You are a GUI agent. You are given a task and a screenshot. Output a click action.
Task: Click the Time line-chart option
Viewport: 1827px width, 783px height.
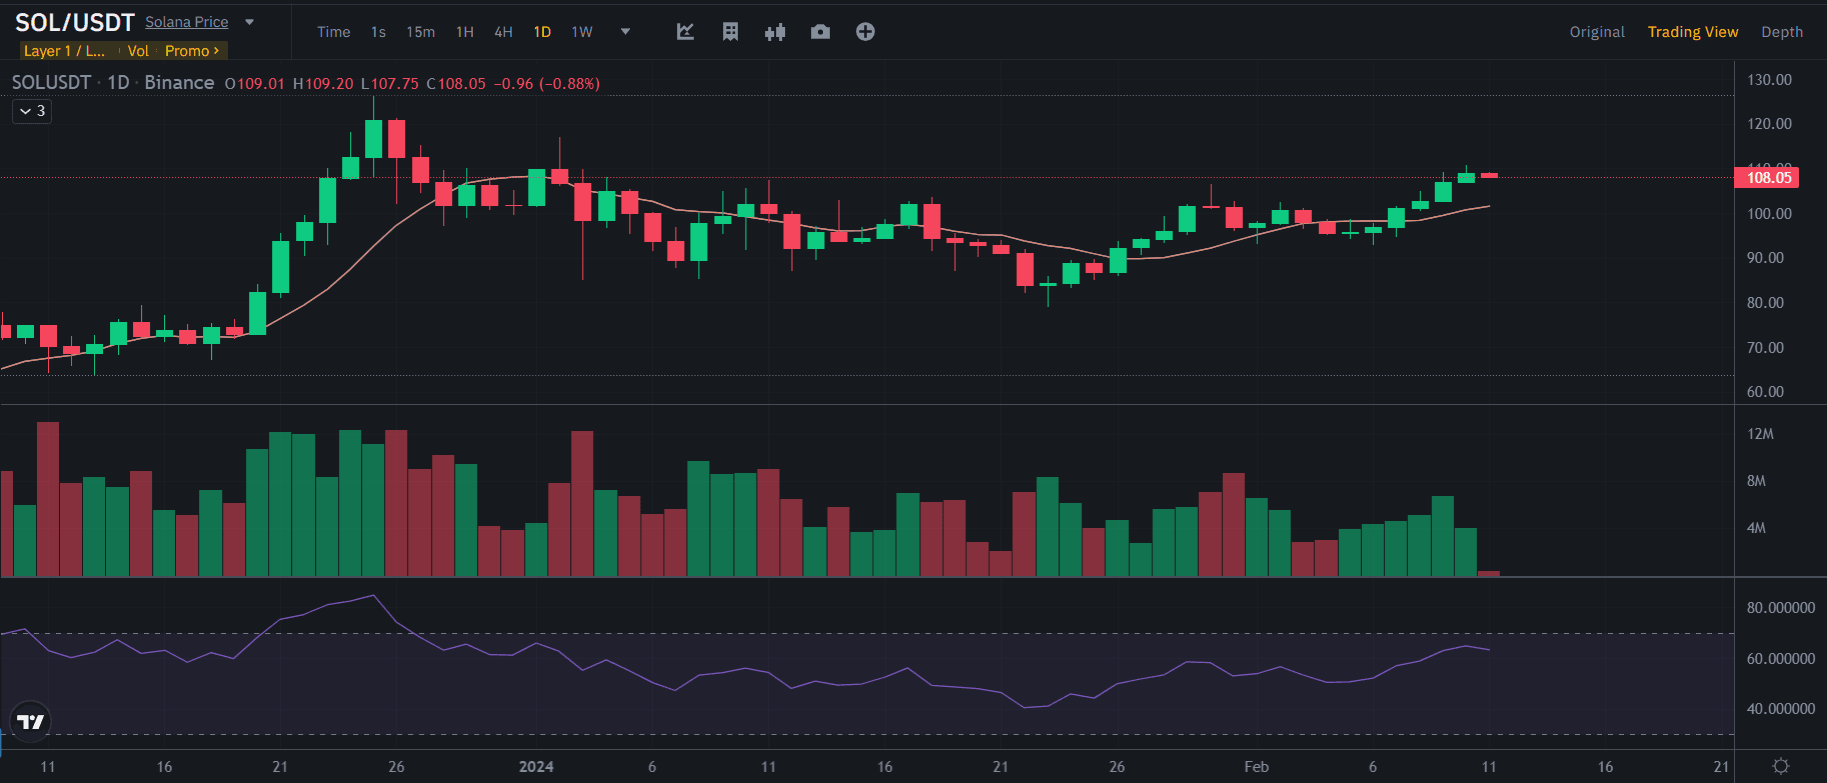pyautogui.click(x=333, y=32)
